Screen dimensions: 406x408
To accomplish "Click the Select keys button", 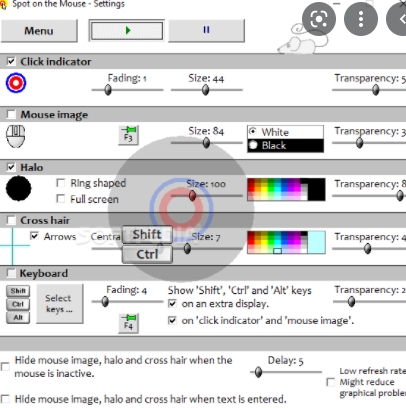I will pyautogui.click(x=60, y=304).
